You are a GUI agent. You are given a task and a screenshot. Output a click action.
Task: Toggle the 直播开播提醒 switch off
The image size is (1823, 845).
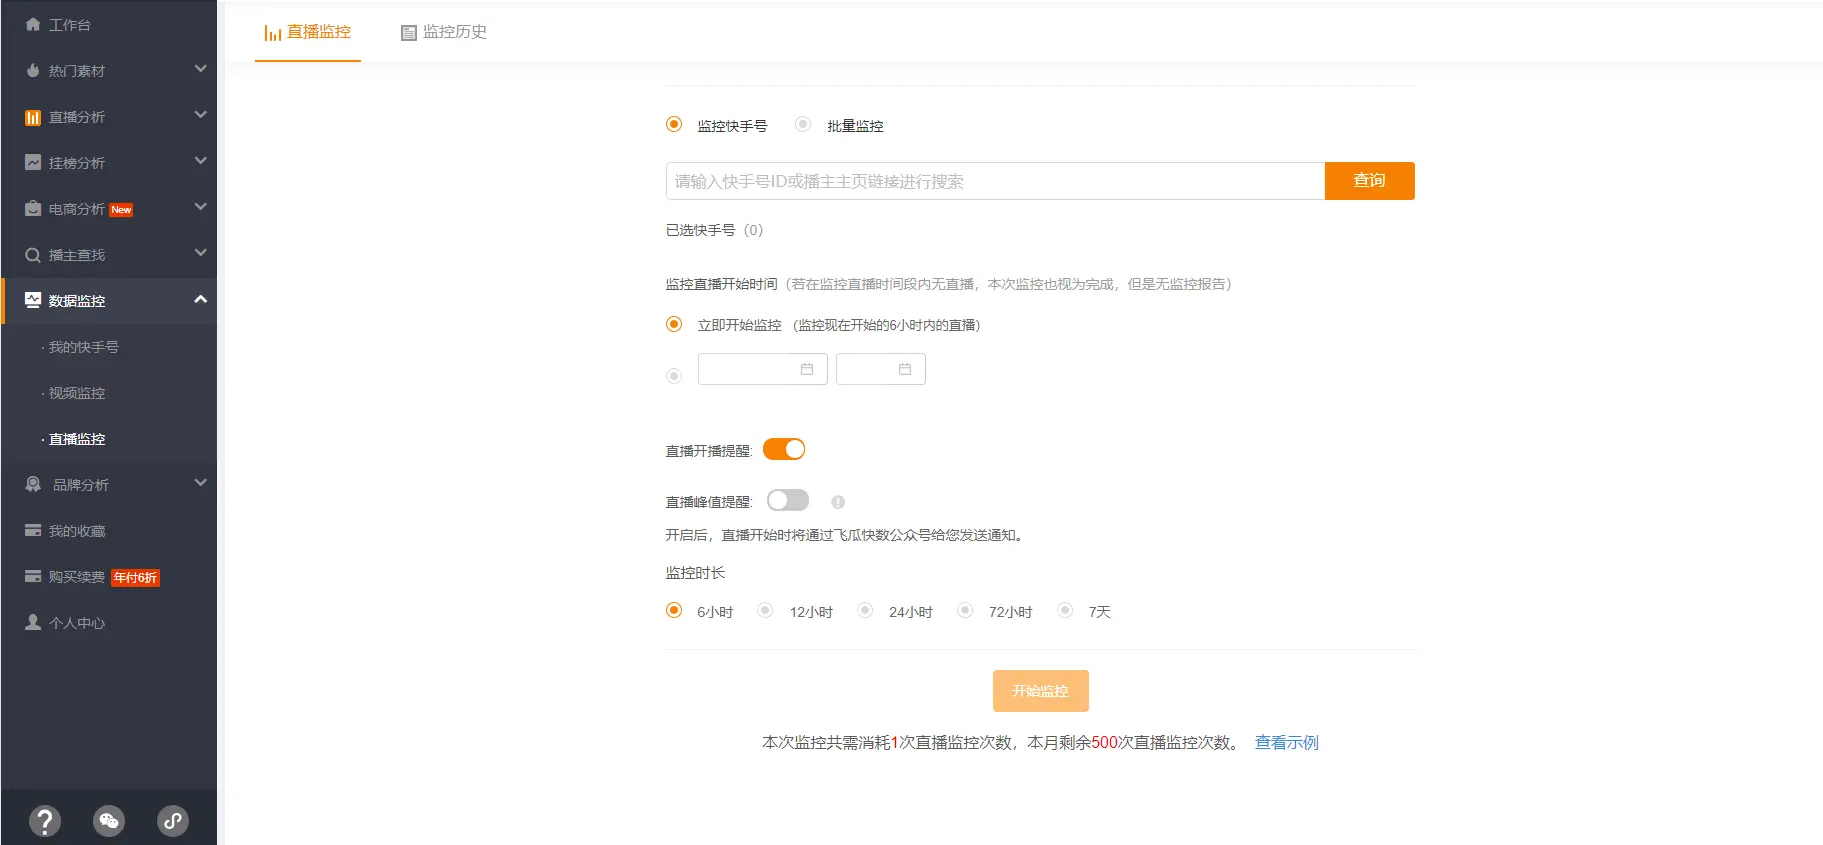pos(784,449)
